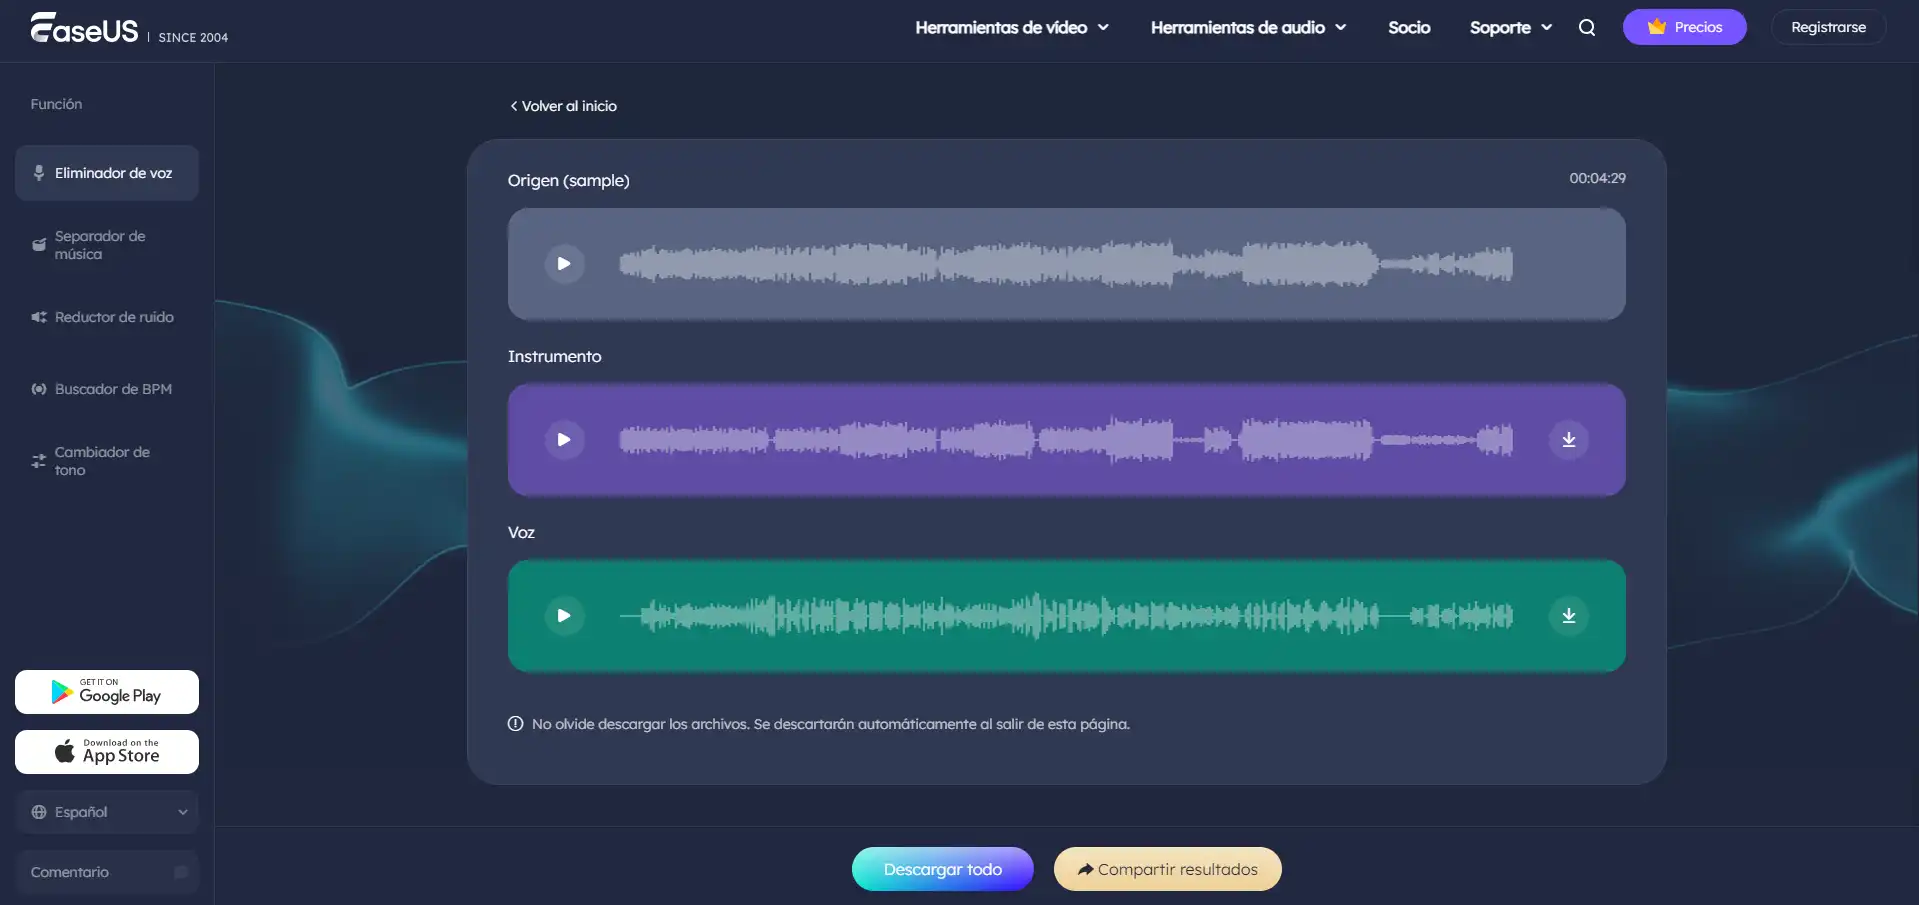1919x905 pixels.
Task: Play the Voz track
Action: pyautogui.click(x=564, y=616)
